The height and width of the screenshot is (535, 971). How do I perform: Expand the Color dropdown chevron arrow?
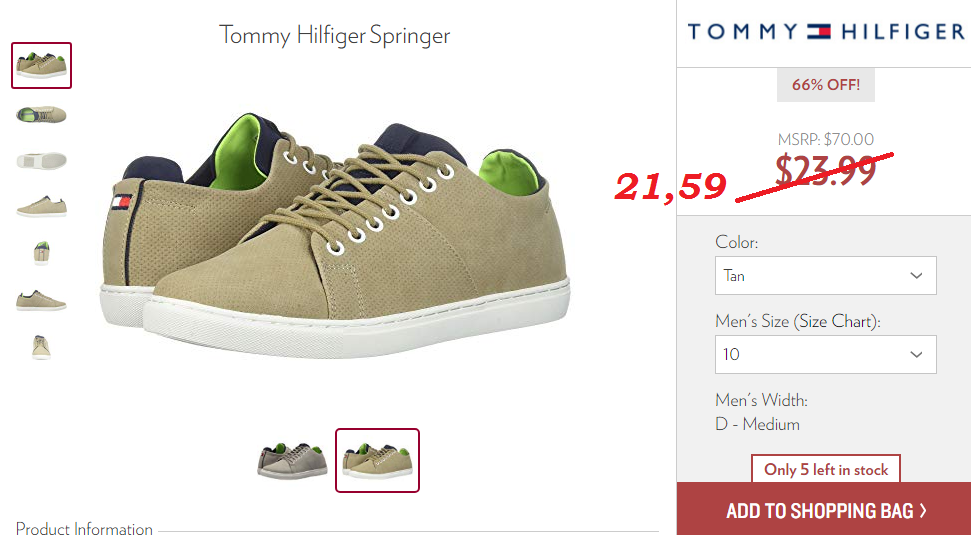916,276
